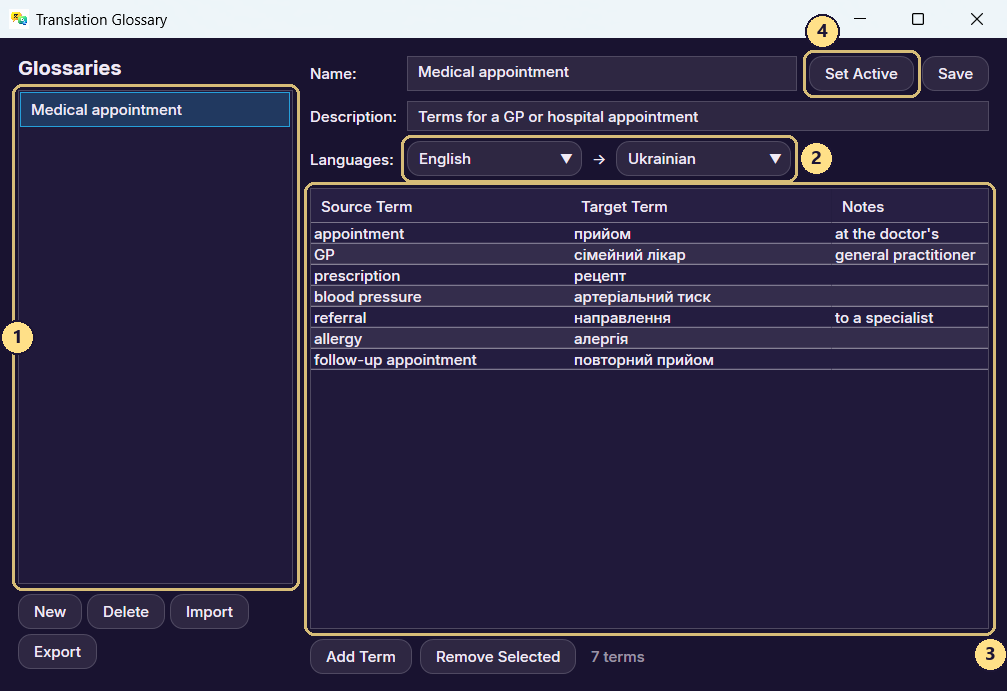The height and width of the screenshot is (691, 1007).
Task: Click the target term 'артеріальний тиск' cell
Action: coord(701,297)
